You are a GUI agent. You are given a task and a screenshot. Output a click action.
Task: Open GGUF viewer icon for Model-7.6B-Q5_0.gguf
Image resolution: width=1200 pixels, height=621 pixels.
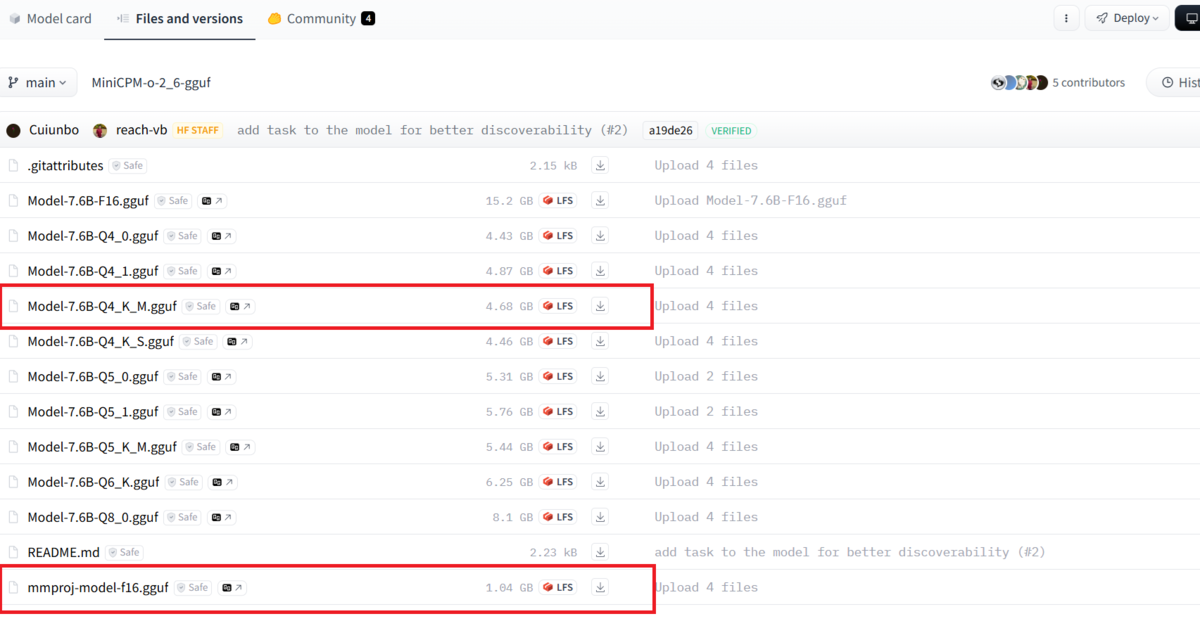tap(221, 376)
